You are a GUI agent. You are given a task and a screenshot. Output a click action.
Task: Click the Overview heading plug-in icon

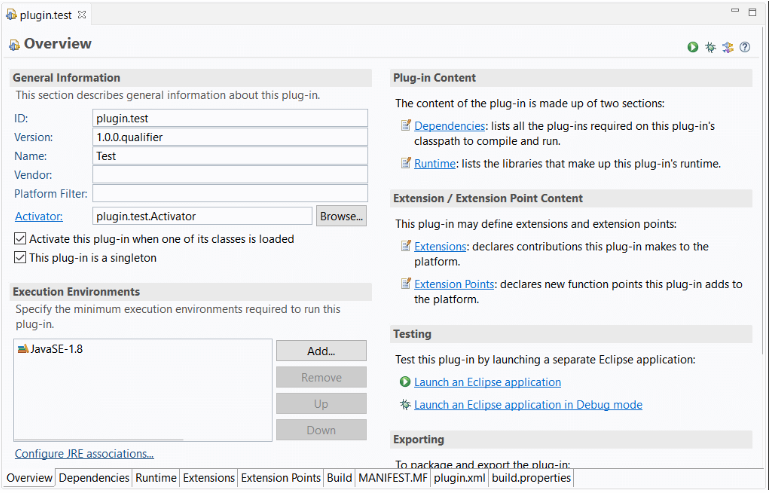14,45
